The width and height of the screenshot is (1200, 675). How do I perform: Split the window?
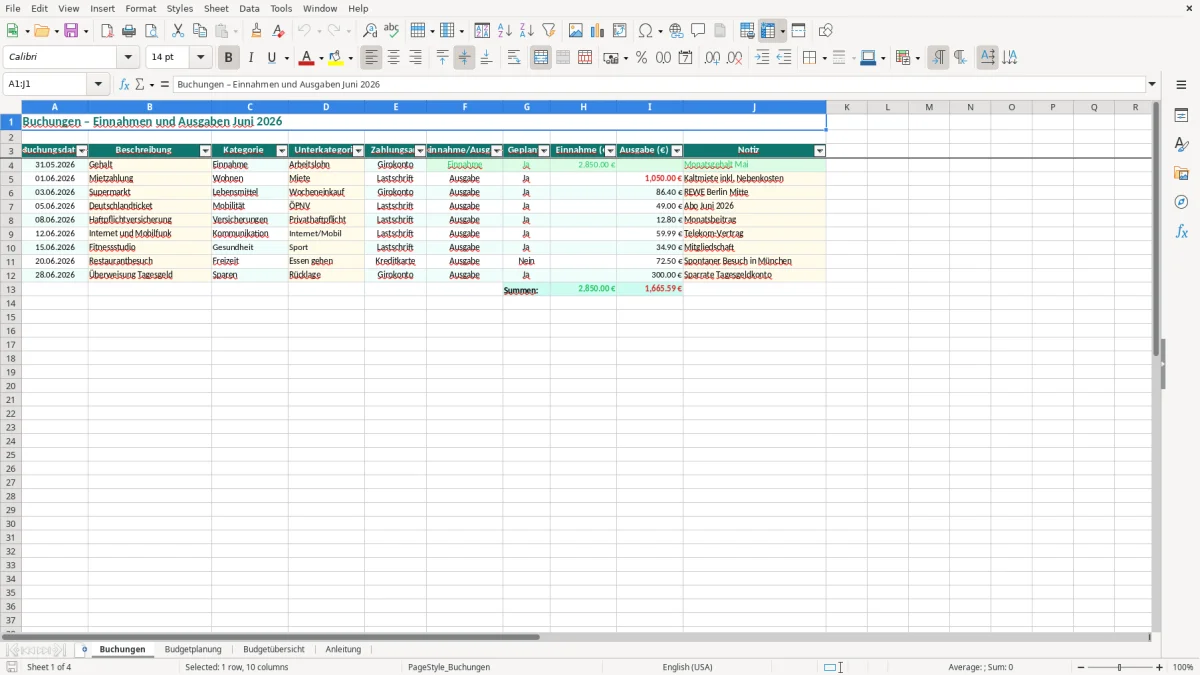(x=798, y=31)
